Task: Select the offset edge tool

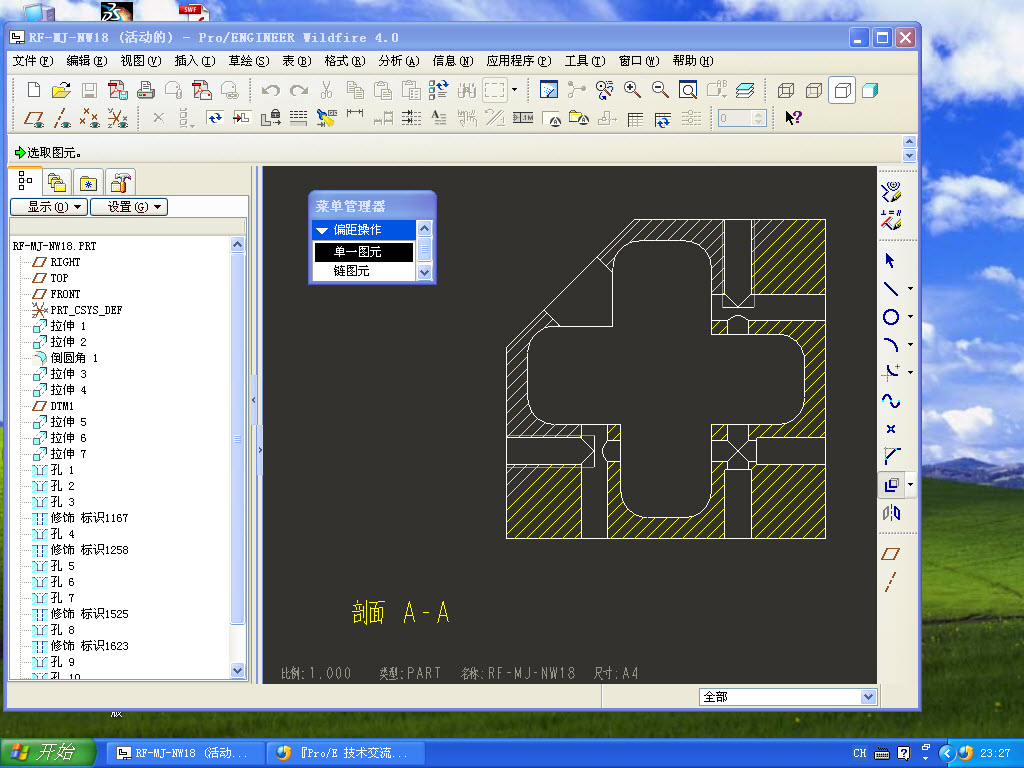Action: [891, 485]
